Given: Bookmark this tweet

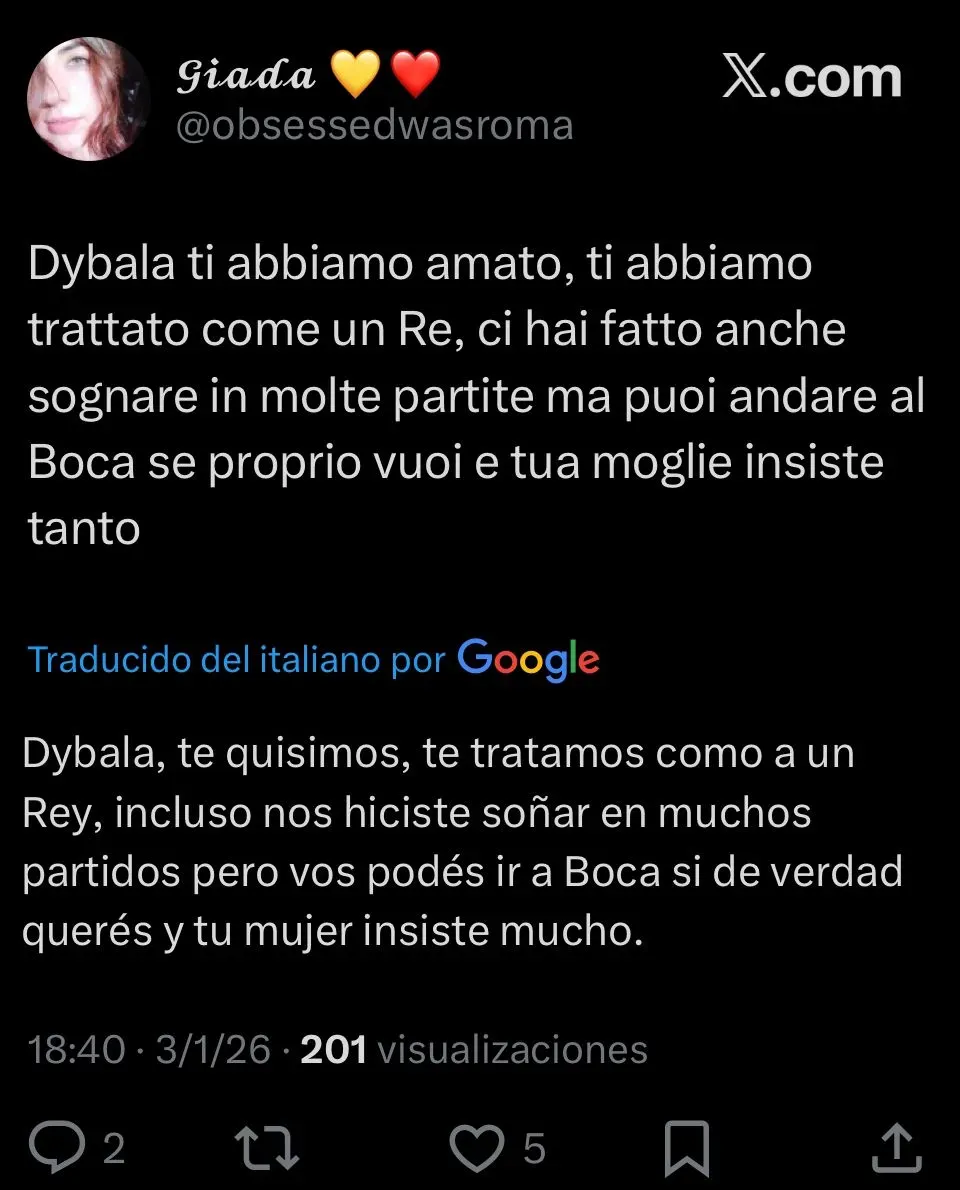Looking at the screenshot, I should tap(687, 1148).
